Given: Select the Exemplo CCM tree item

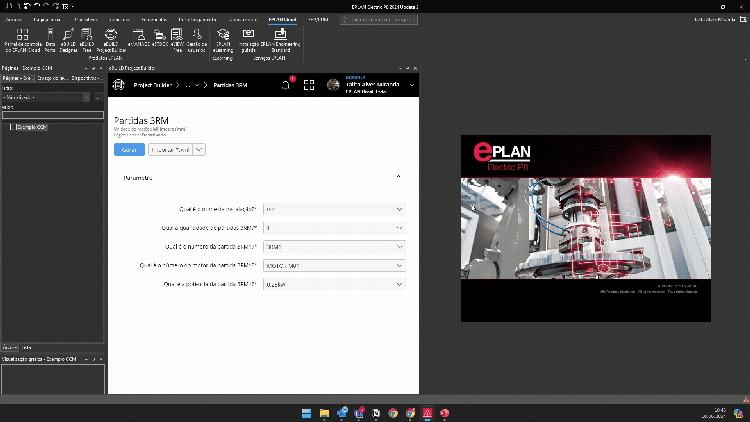Looking at the screenshot, I should [x=32, y=127].
